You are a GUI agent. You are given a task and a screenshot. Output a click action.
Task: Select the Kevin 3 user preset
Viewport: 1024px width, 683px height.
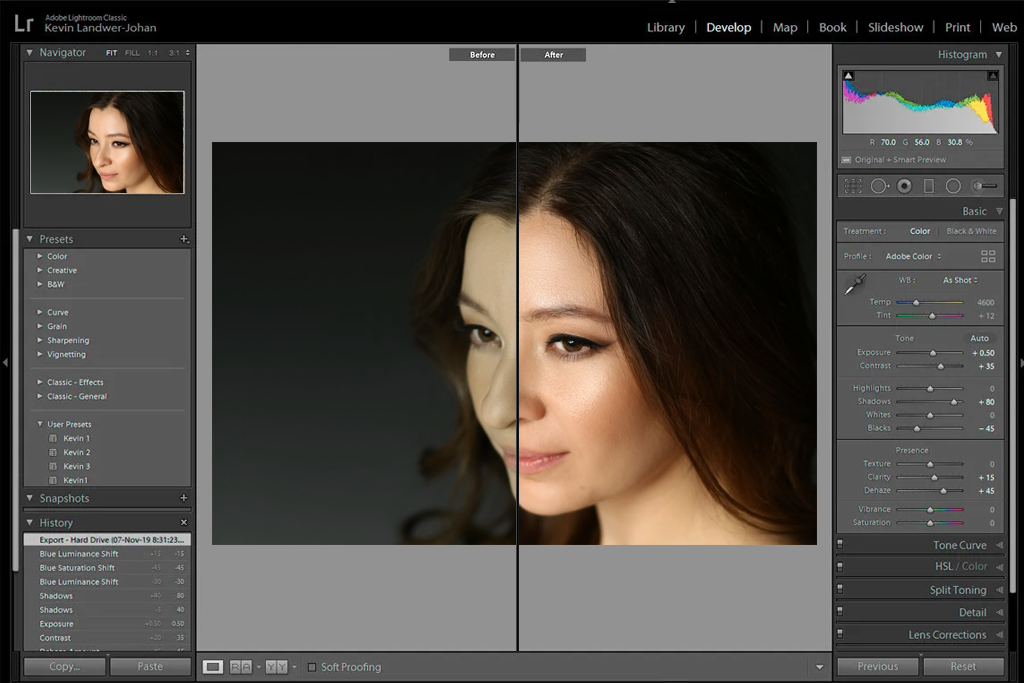click(x=76, y=466)
